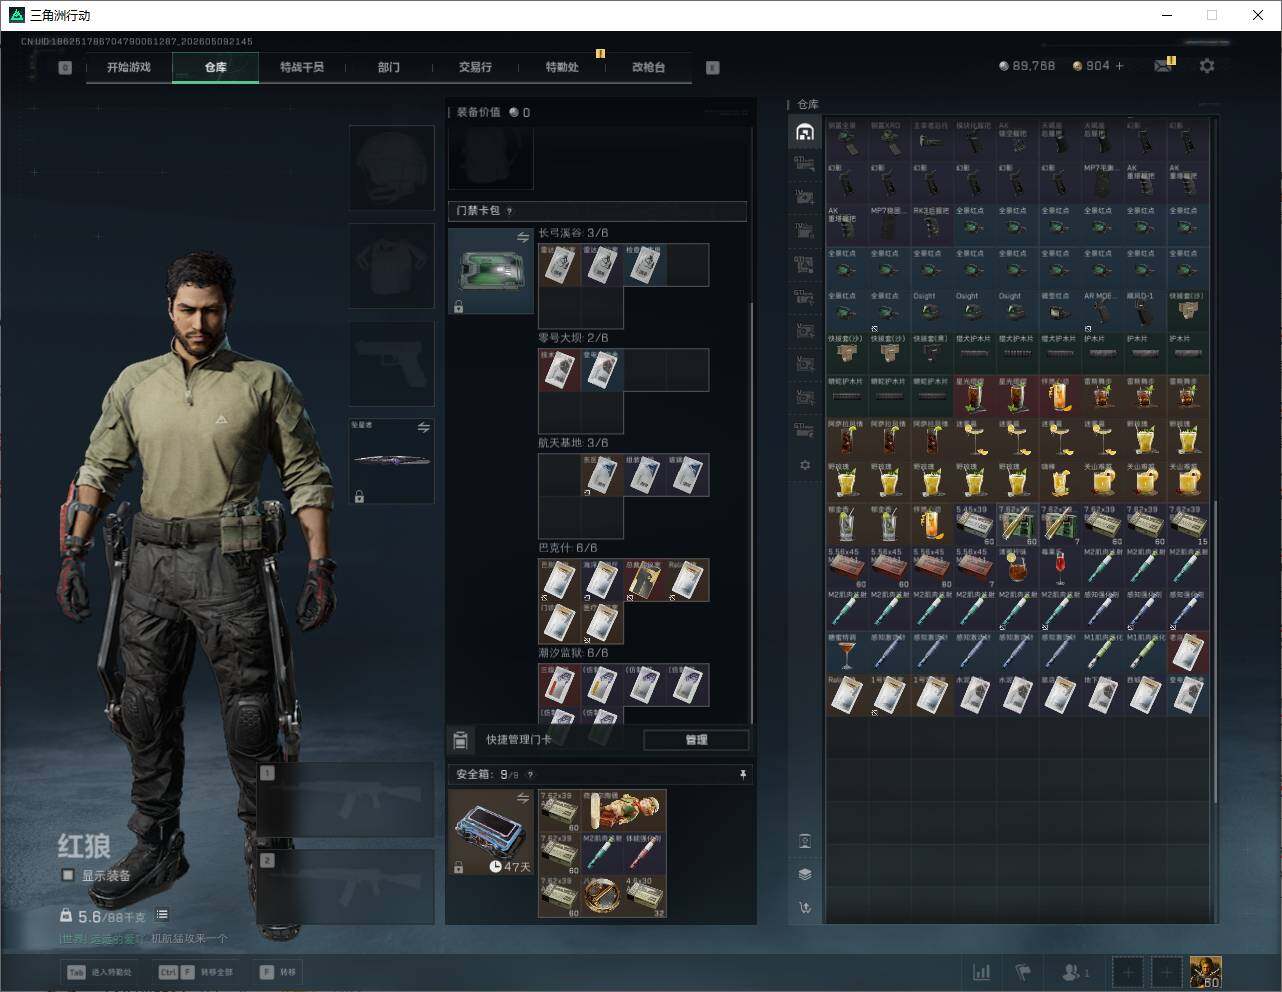The width and height of the screenshot is (1282, 992).
Task: Open the 特勤处 tab
Action: [x=562, y=67]
